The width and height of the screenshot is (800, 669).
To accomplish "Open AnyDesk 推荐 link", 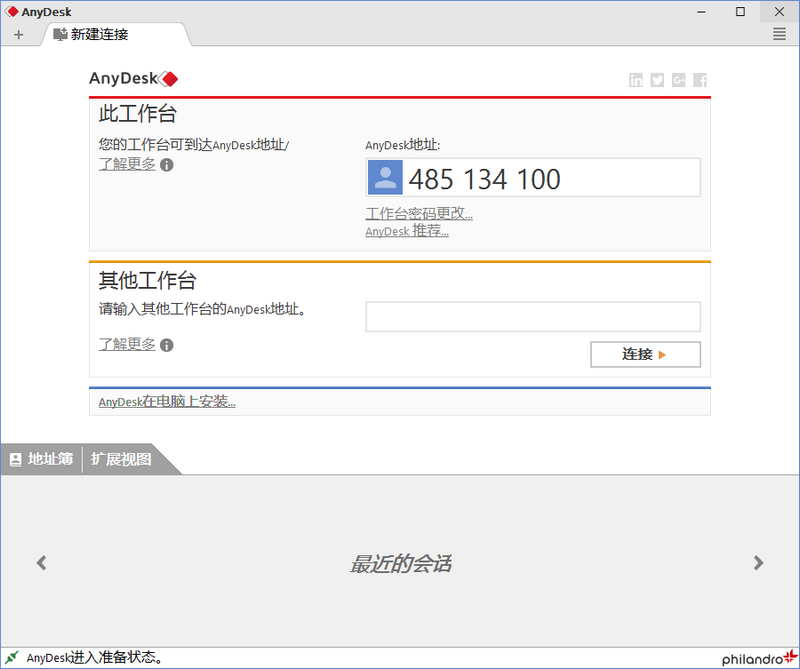I will 407,231.
